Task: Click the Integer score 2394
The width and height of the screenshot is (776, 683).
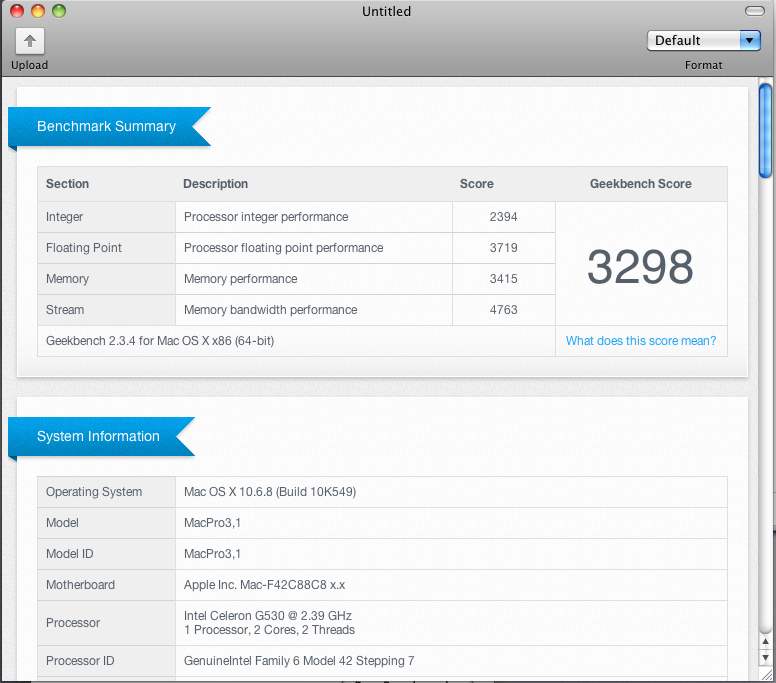Action: [x=503, y=217]
